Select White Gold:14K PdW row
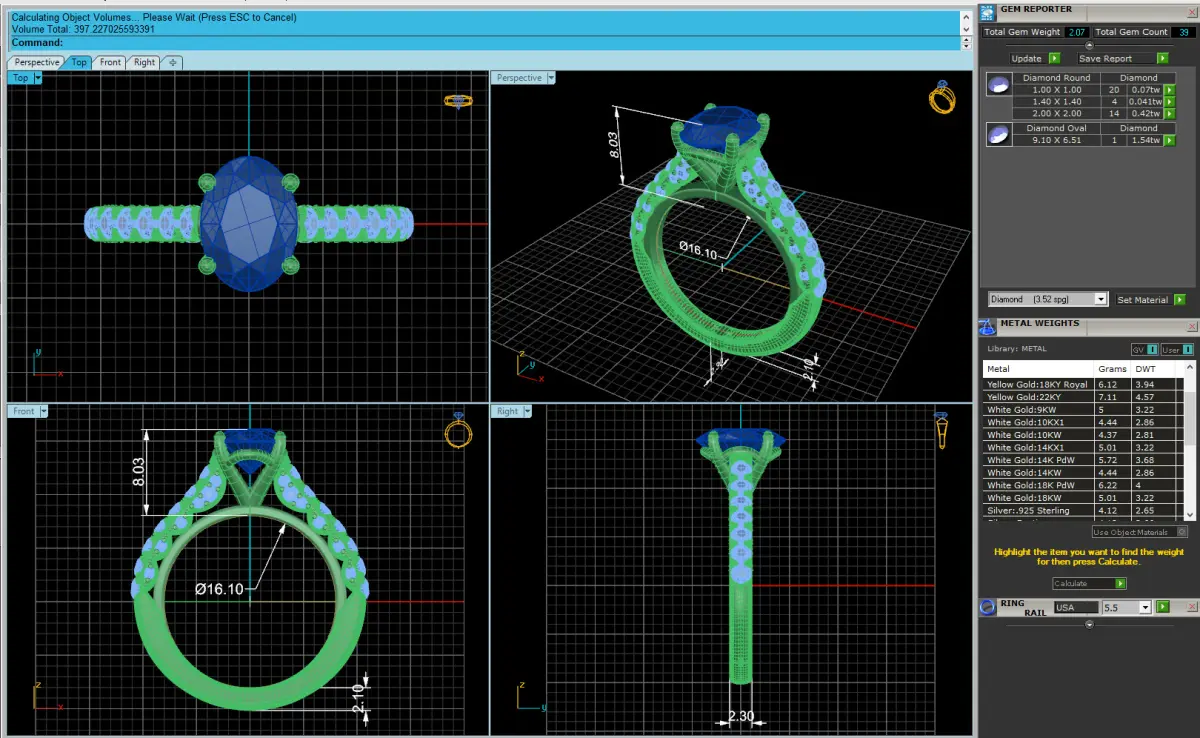Image resolution: width=1200 pixels, height=738 pixels. point(1083,460)
